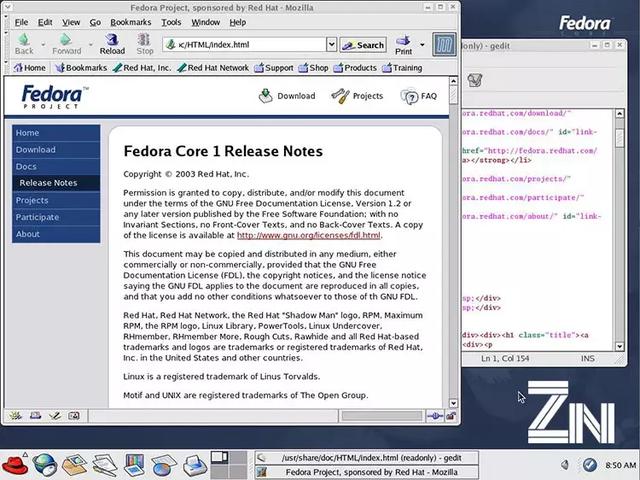Click the Mozilla page scrollbar down arrow
The image size is (640, 480).
453,403
